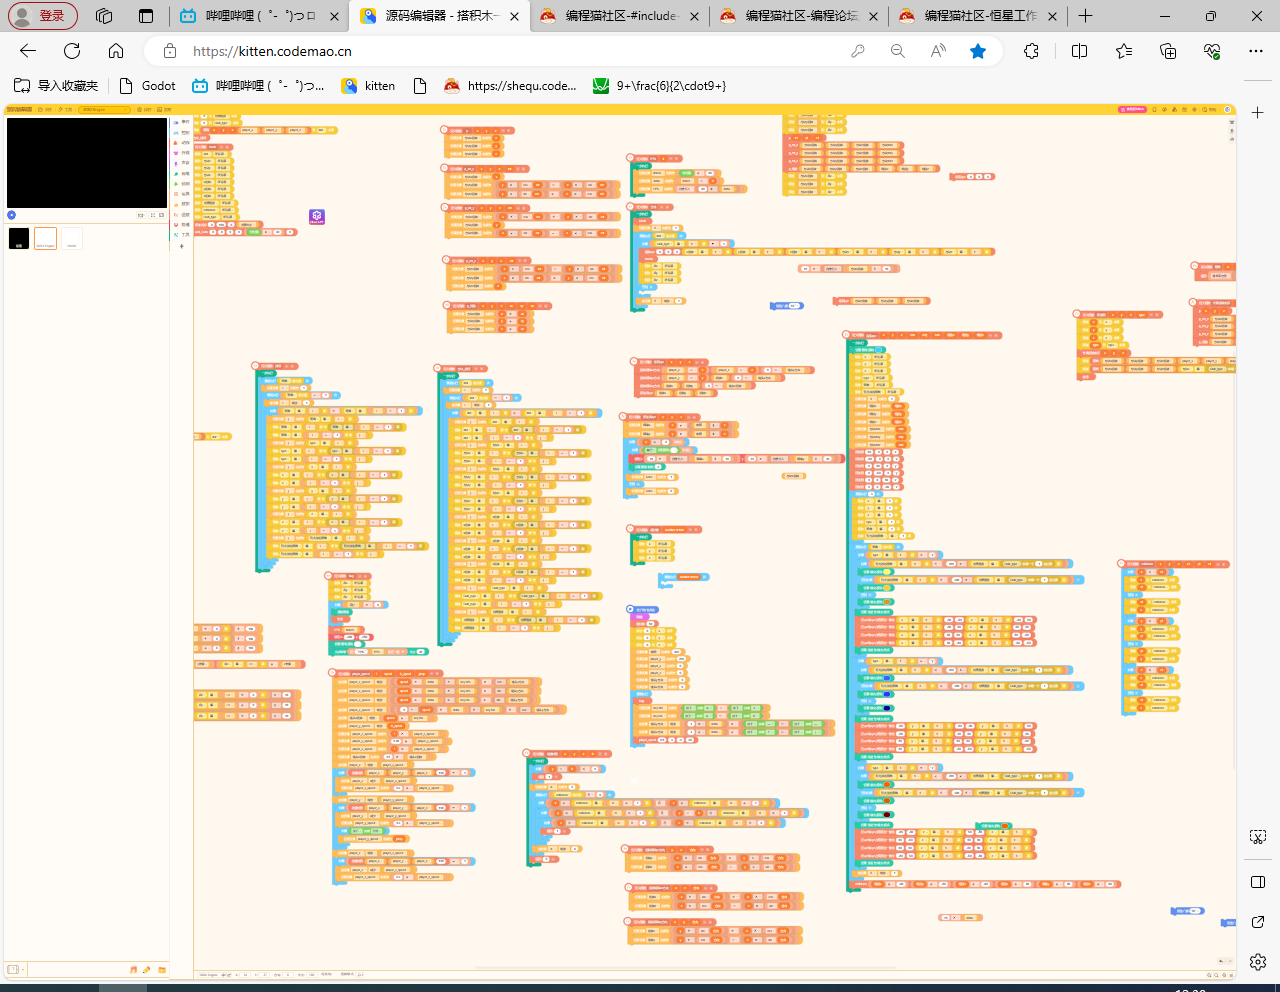Run the project with the blue stage button
This screenshot has width=1280, height=992.
pyautogui.click(x=12, y=215)
